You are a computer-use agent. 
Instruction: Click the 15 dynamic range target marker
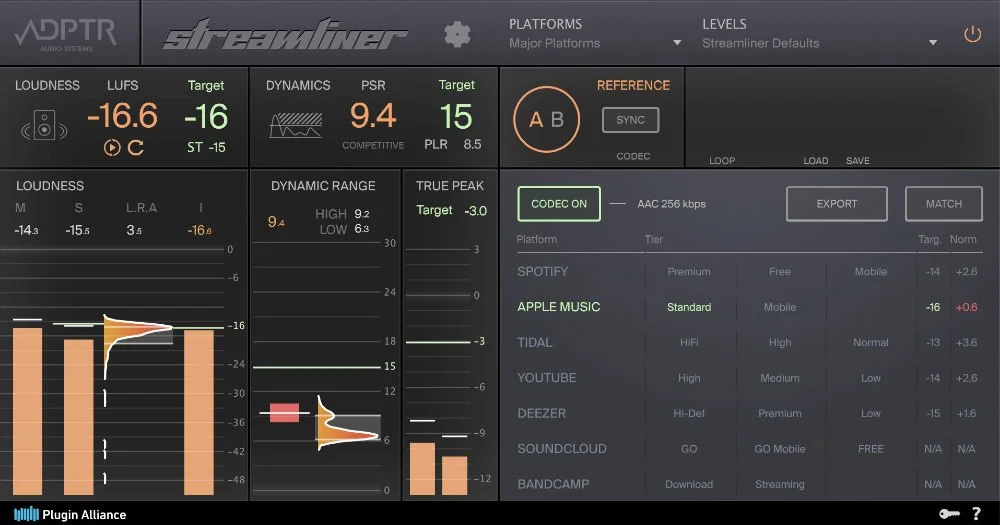tap(390, 366)
